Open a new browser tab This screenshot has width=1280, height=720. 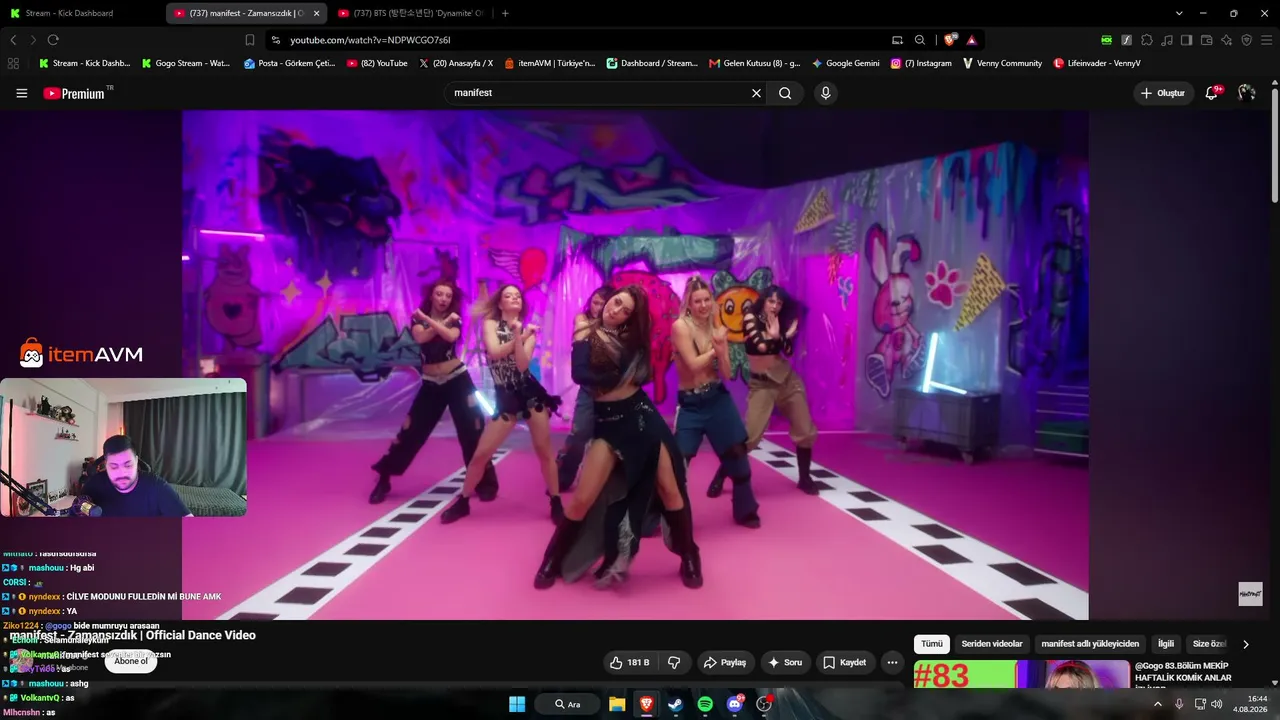[x=505, y=13]
